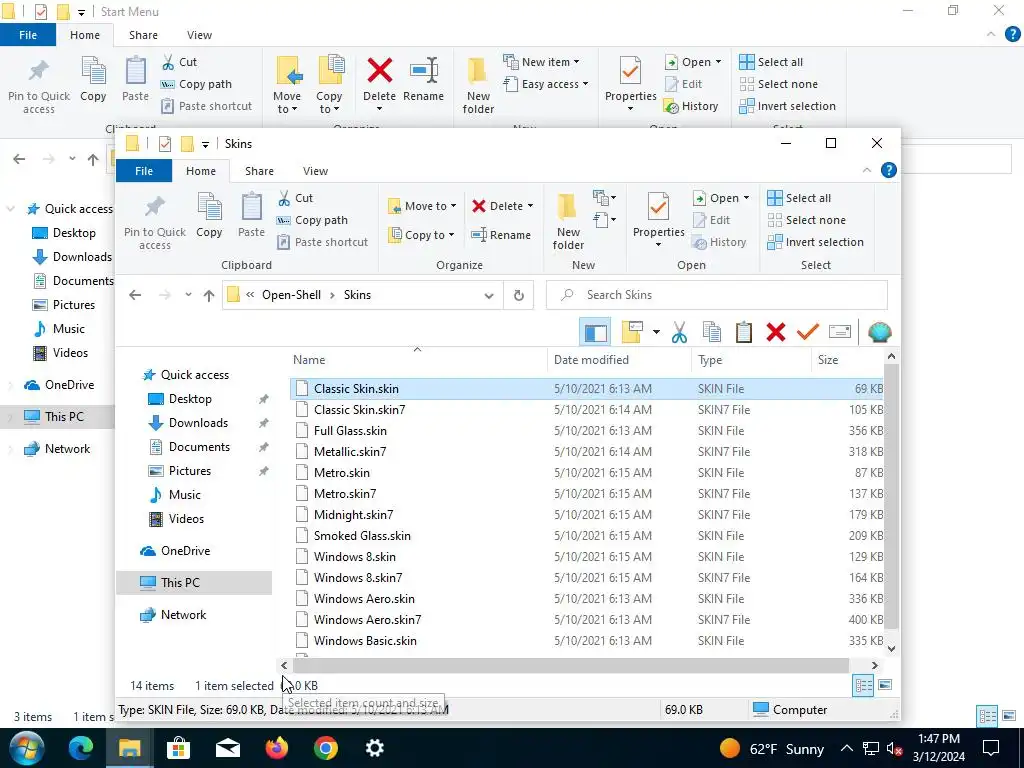The image size is (1024, 768).
Task: Click the clipboard Paste icon in Classic Explorer toolbar
Action: (743, 332)
